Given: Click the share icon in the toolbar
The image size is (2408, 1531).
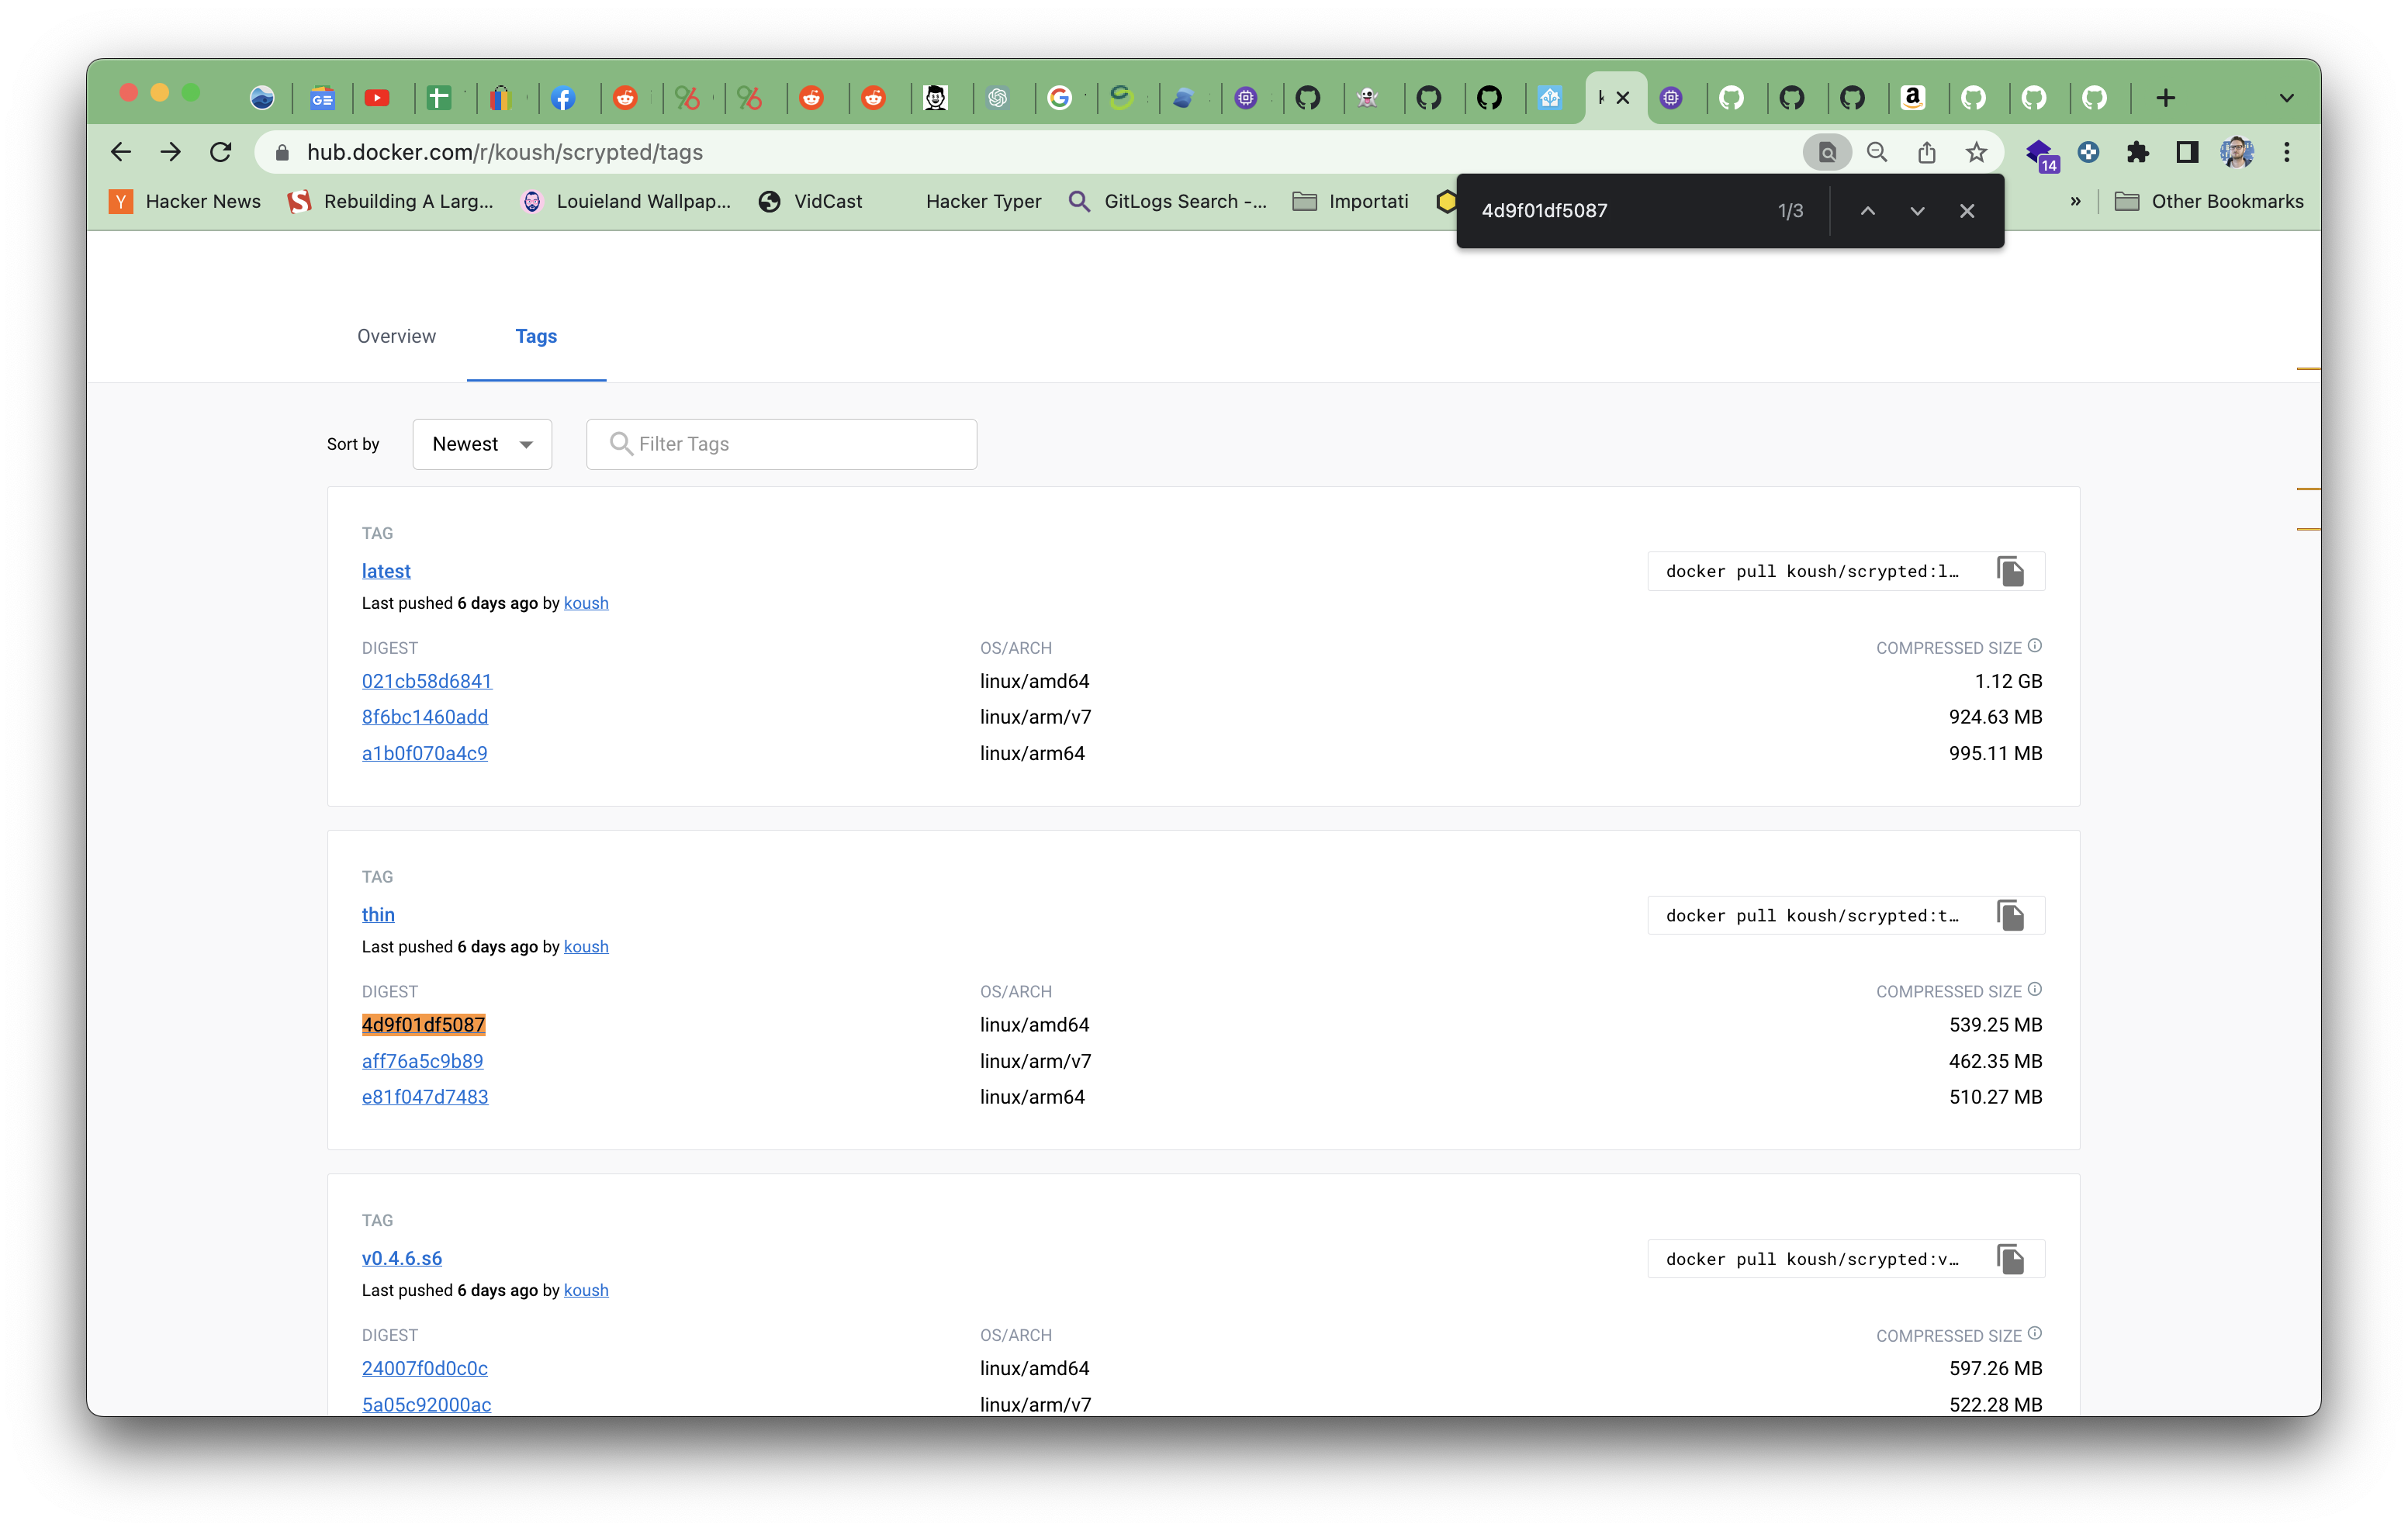Looking at the screenshot, I should pyautogui.click(x=1926, y=152).
